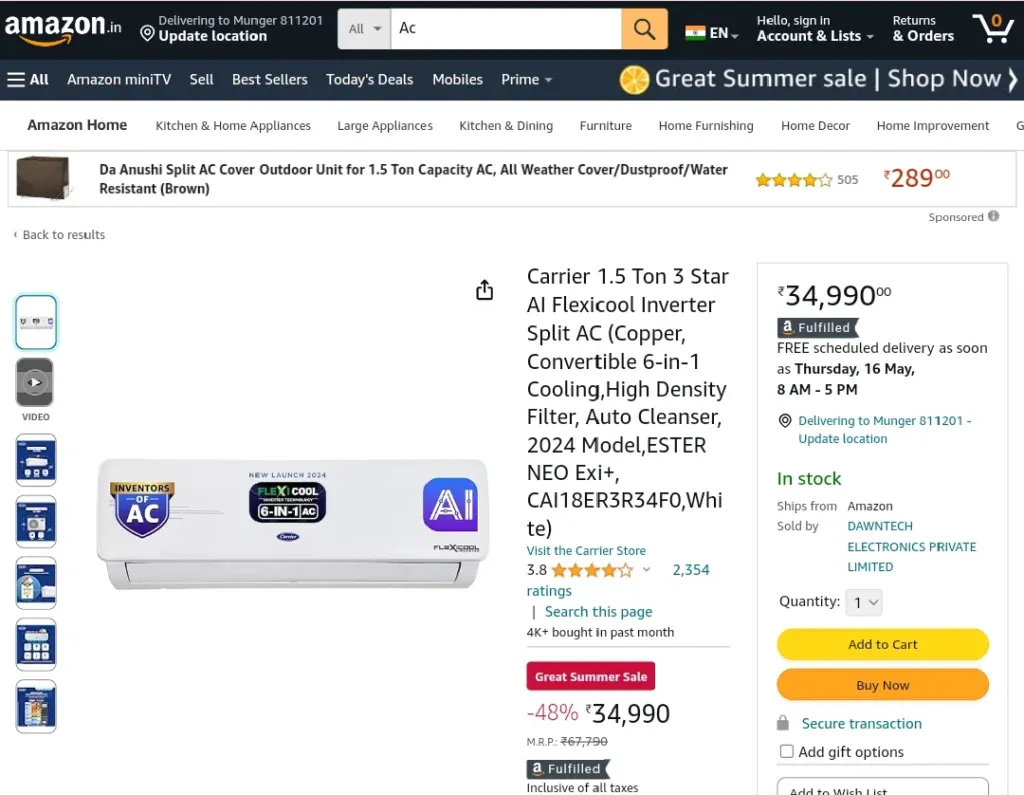
Task: Open Today's Deals in nav bar
Action: (370, 80)
